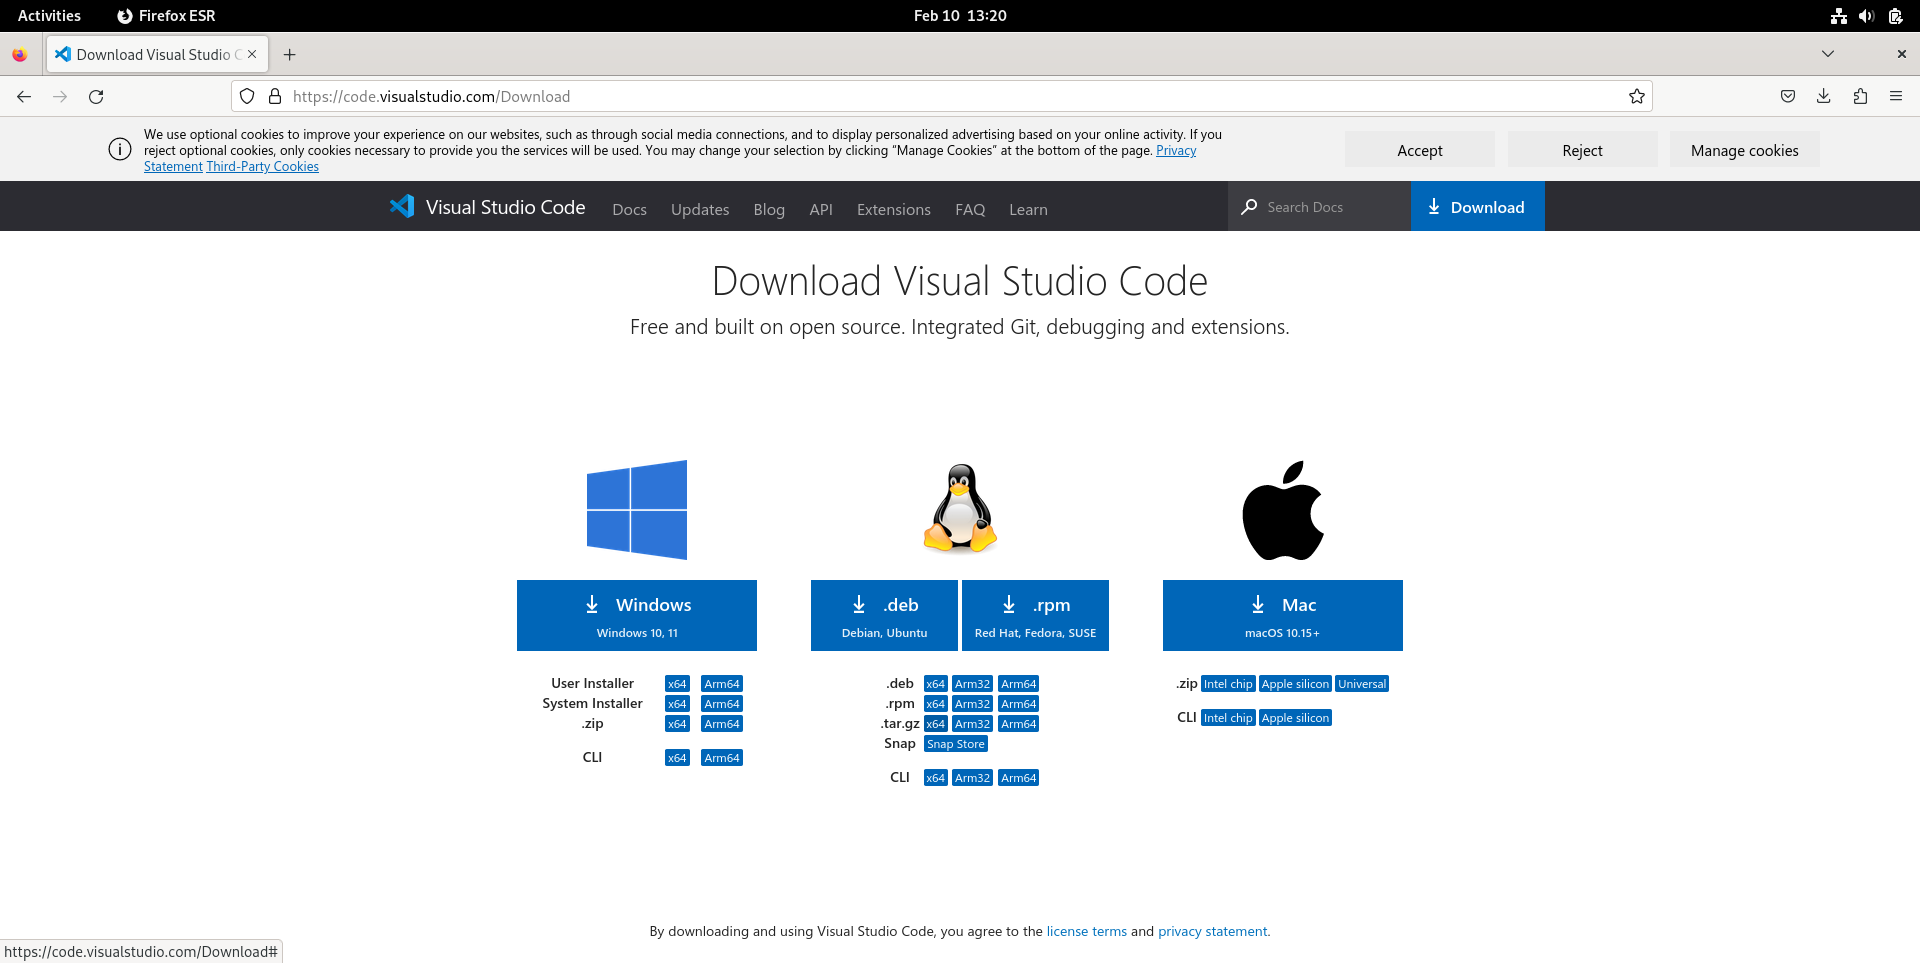Reload the page with the refresh icon
This screenshot has width=1920, height=963.
click(96, 96)
